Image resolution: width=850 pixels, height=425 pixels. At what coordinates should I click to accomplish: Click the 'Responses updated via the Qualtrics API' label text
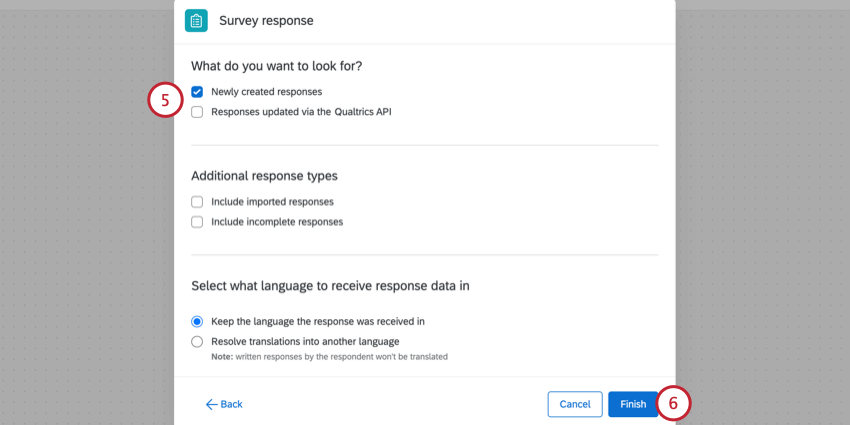click(x=301, y=112)
